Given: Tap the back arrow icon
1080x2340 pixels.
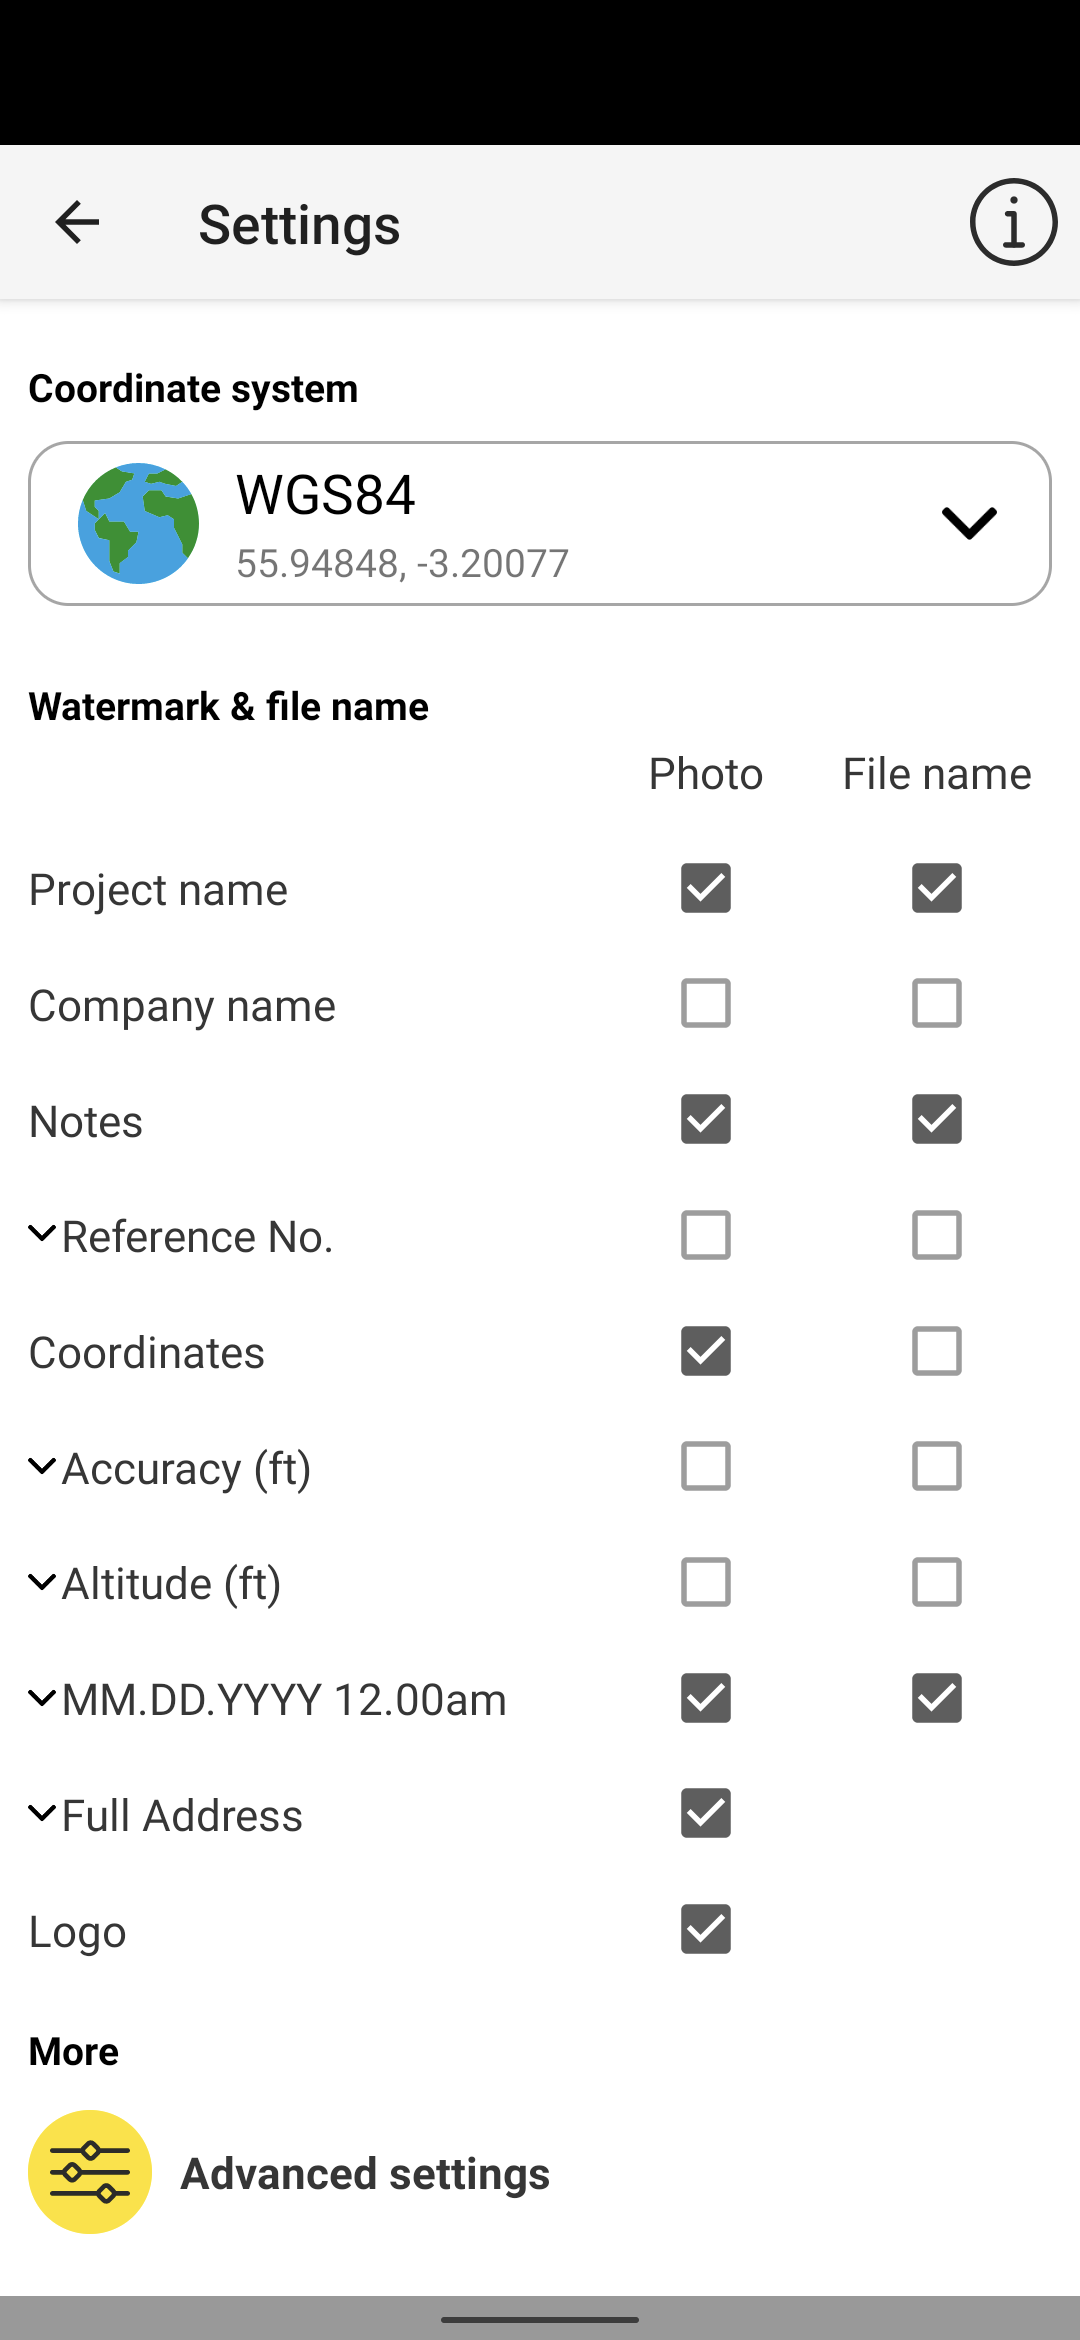Looking at the screenshot, I should click(x=77, y=222).
